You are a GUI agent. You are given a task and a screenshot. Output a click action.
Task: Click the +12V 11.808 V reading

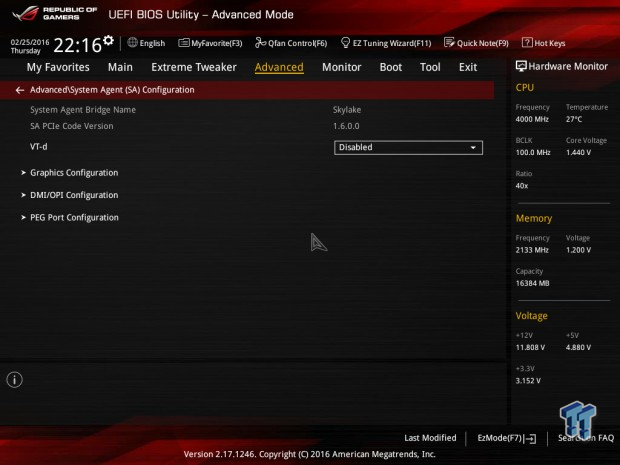tap(530, 348)
